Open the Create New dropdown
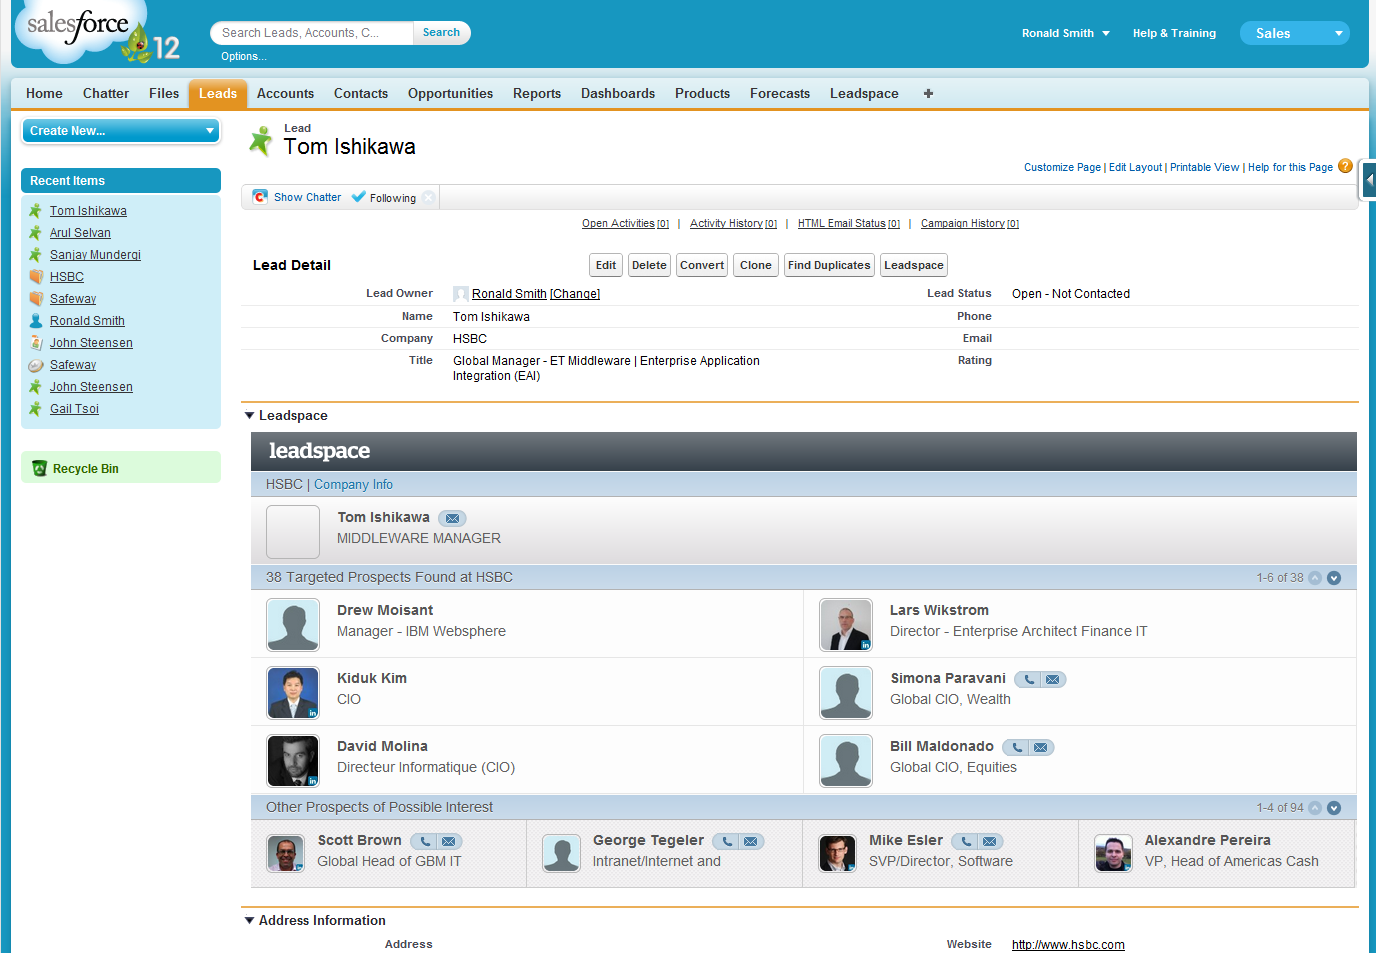This screenshot has width=1376, height=953. pyautogui.click(x=120, y=131)
